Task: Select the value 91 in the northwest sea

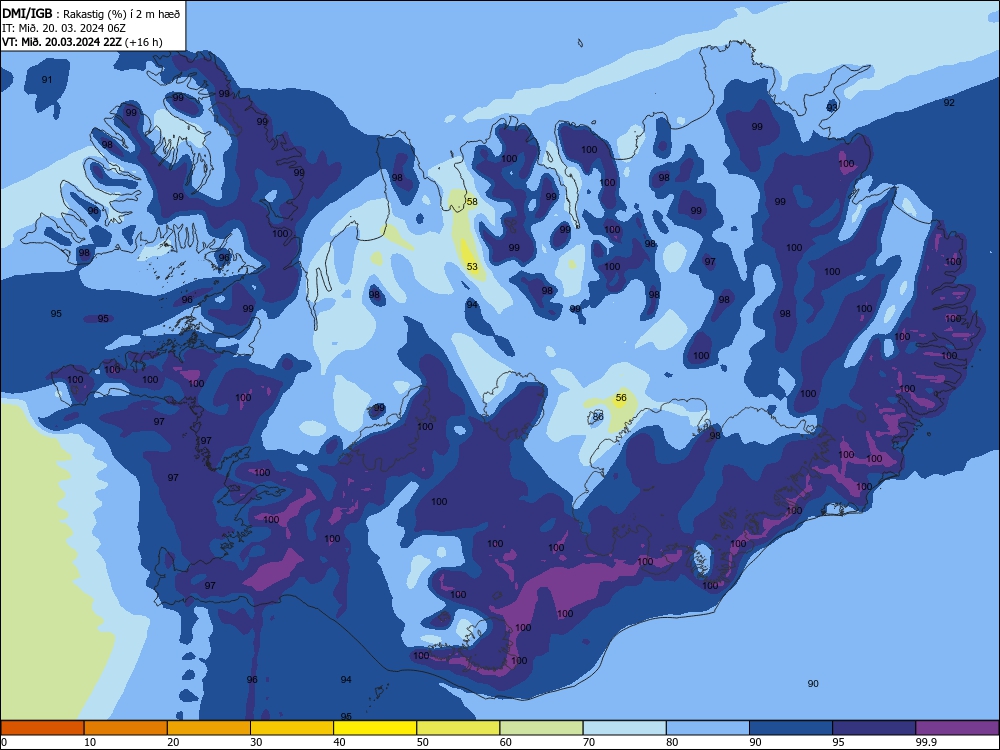Action: (x=47, y=80)
